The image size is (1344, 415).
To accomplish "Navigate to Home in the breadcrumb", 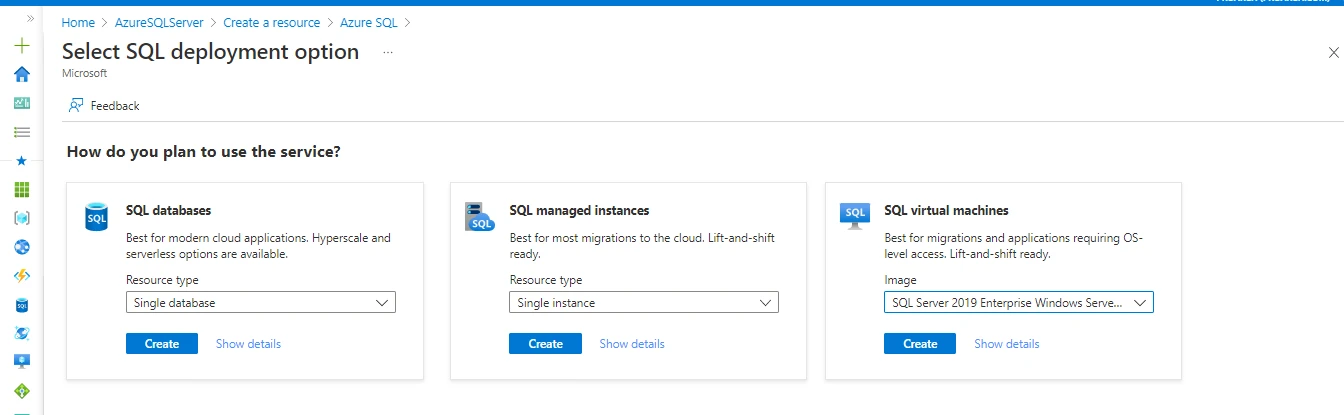I will click(78, 22).
